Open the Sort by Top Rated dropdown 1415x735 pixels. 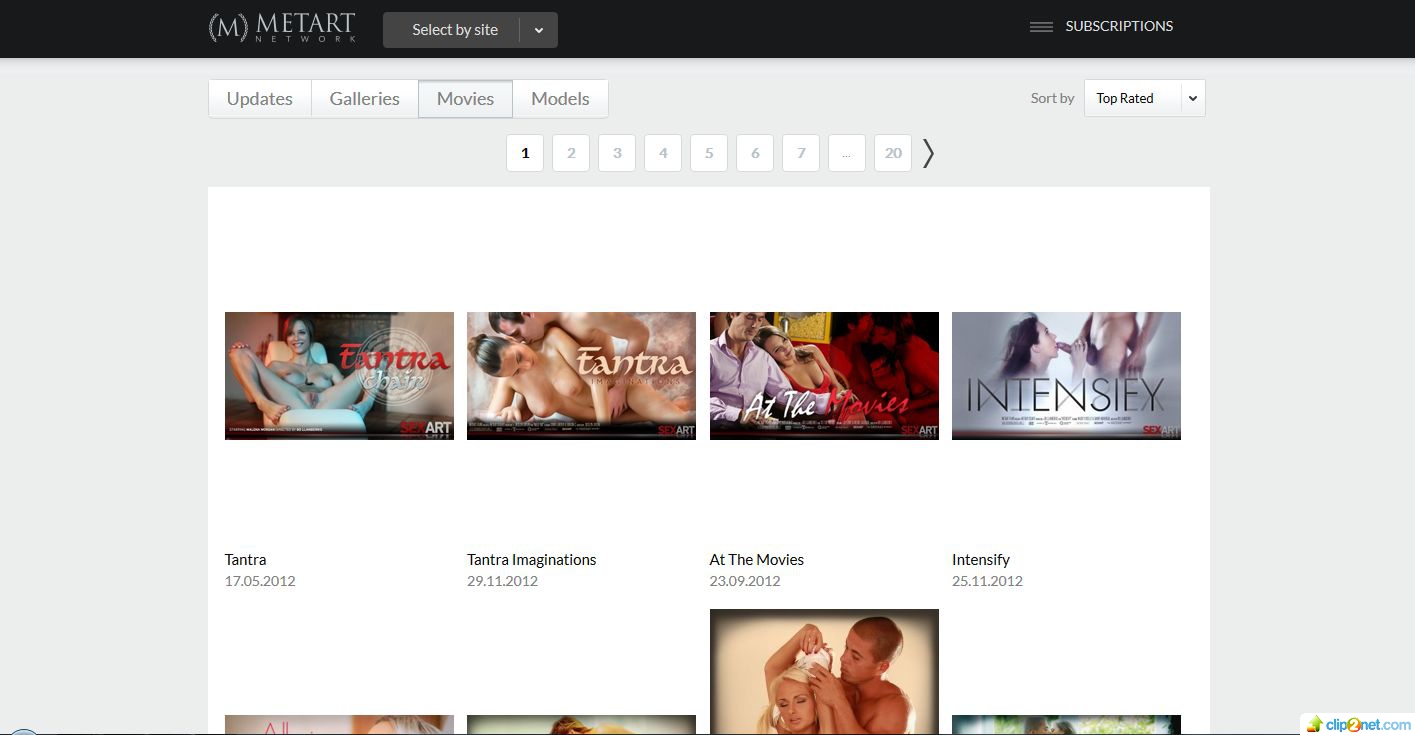point(1144,98)
